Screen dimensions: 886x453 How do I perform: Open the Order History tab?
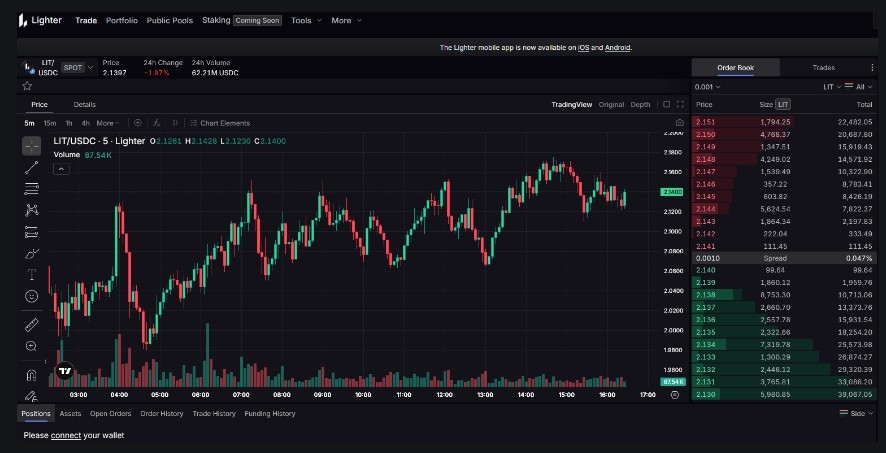pos(161,413)
